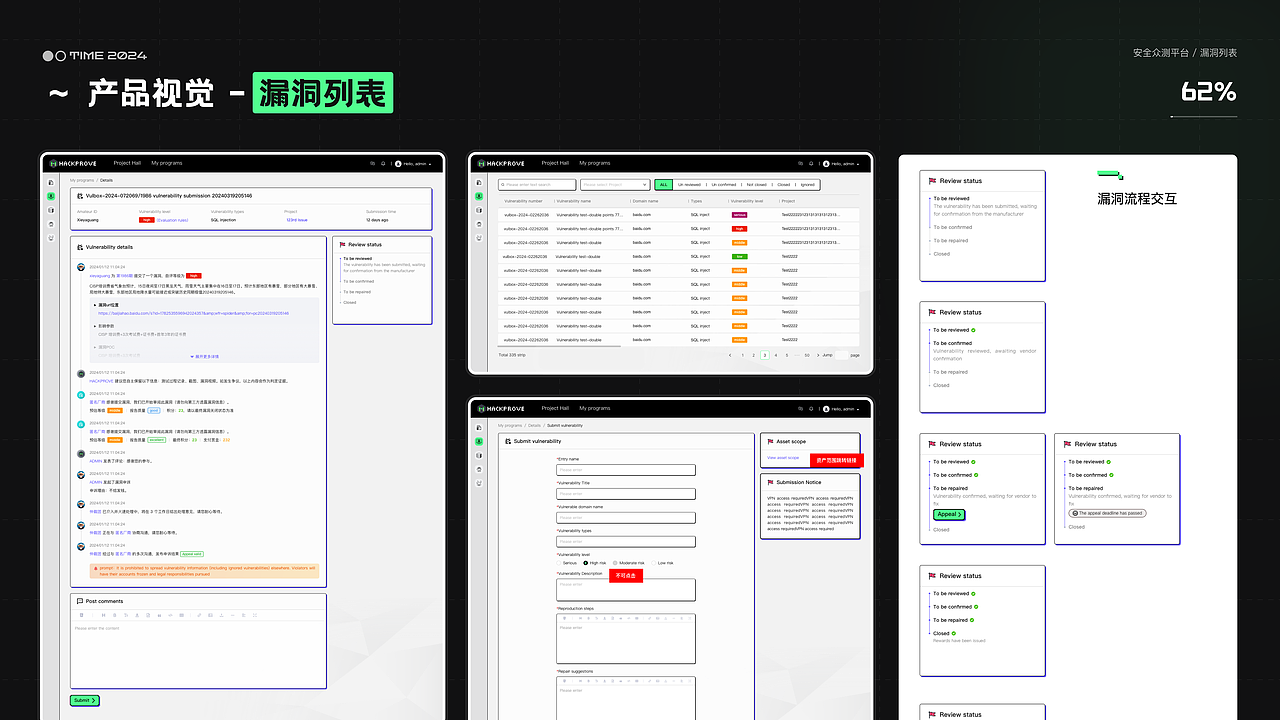This screenshot has width=1280, height=720.
Task: Click the admin avatar in the details window
Action: tap(398, 164)
